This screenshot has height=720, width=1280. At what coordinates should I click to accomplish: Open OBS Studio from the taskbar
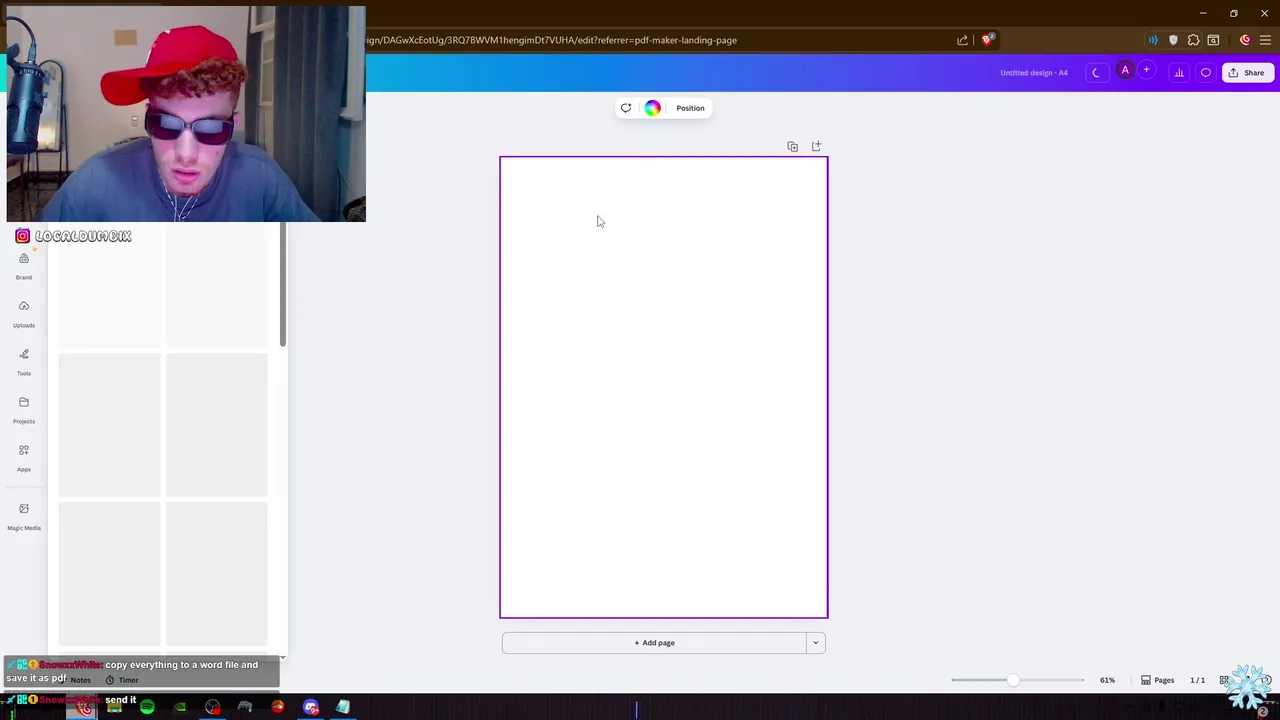[x=212, y=708]
